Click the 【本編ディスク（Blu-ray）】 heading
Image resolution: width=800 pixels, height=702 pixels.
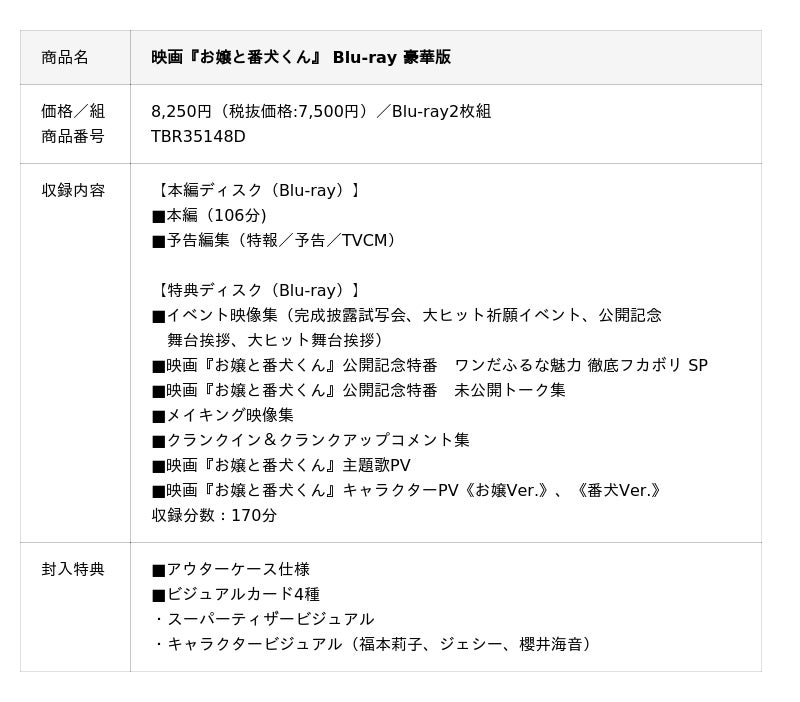[x=256, y=190]
